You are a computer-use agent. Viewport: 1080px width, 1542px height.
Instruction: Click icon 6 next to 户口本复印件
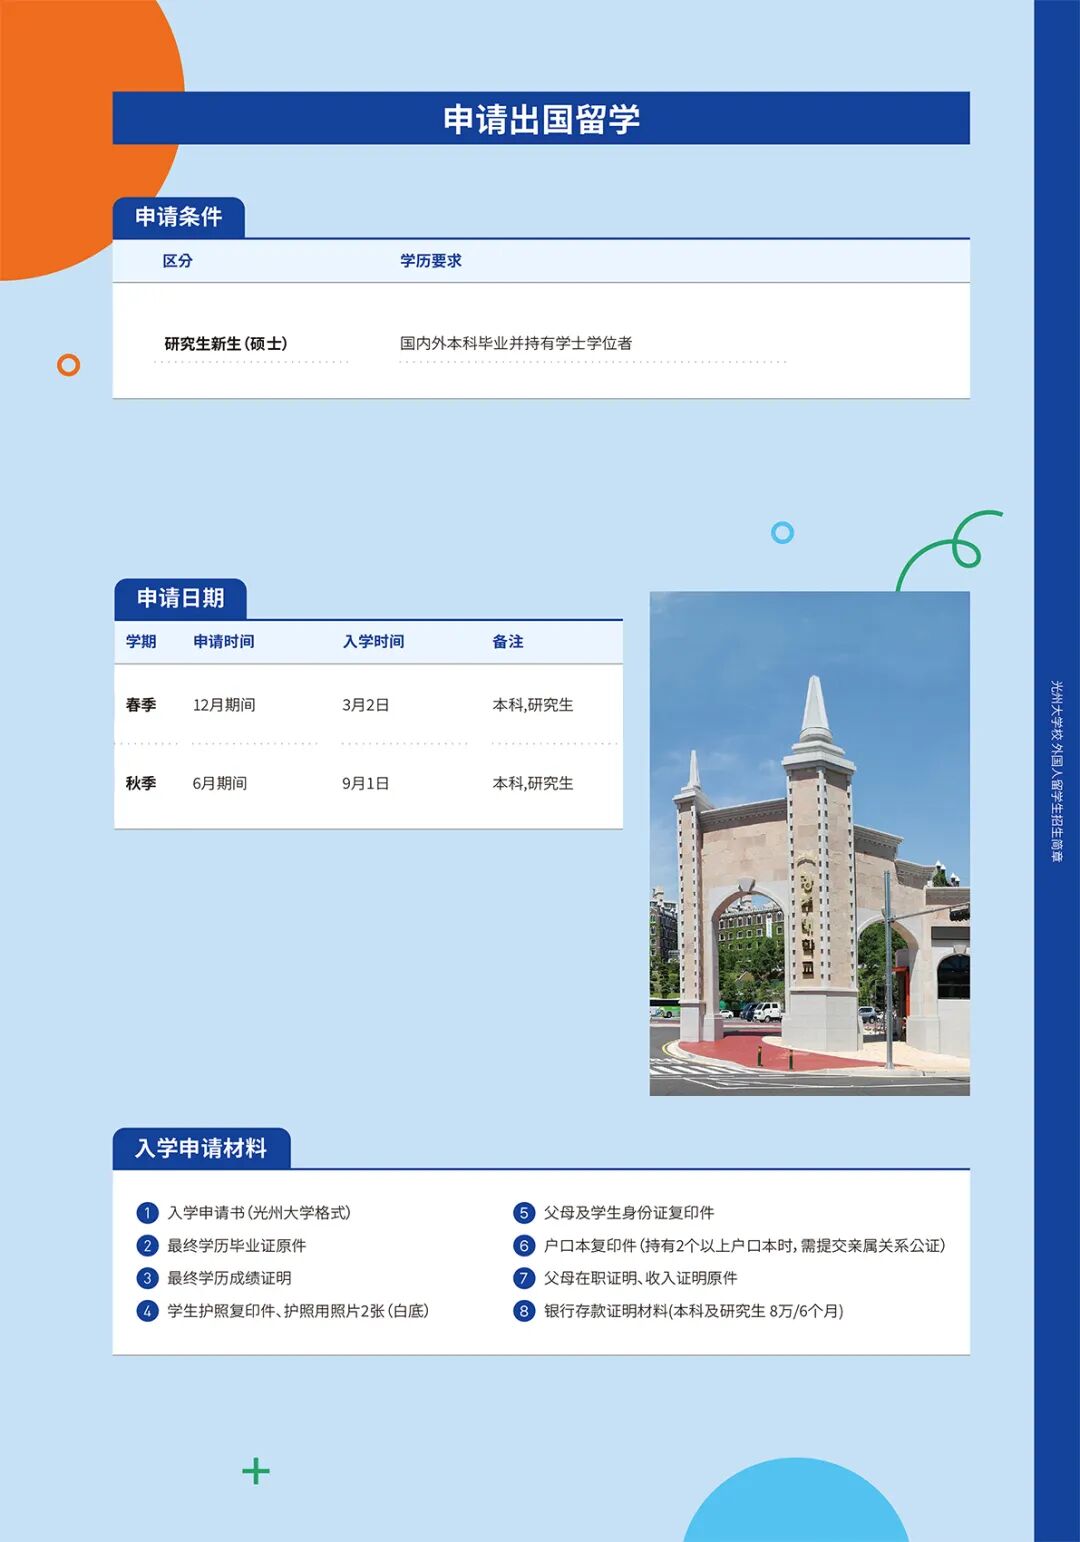coord(522,1246)
